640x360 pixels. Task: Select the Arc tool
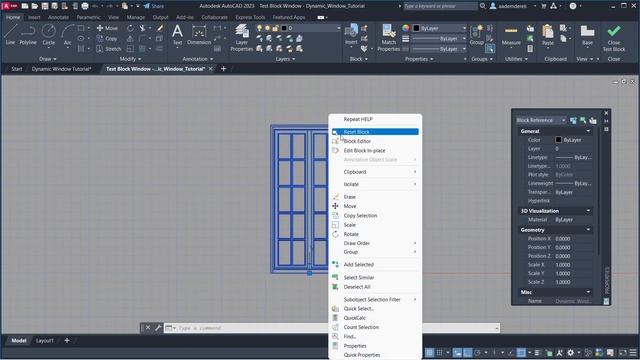[x=67, y=34]
